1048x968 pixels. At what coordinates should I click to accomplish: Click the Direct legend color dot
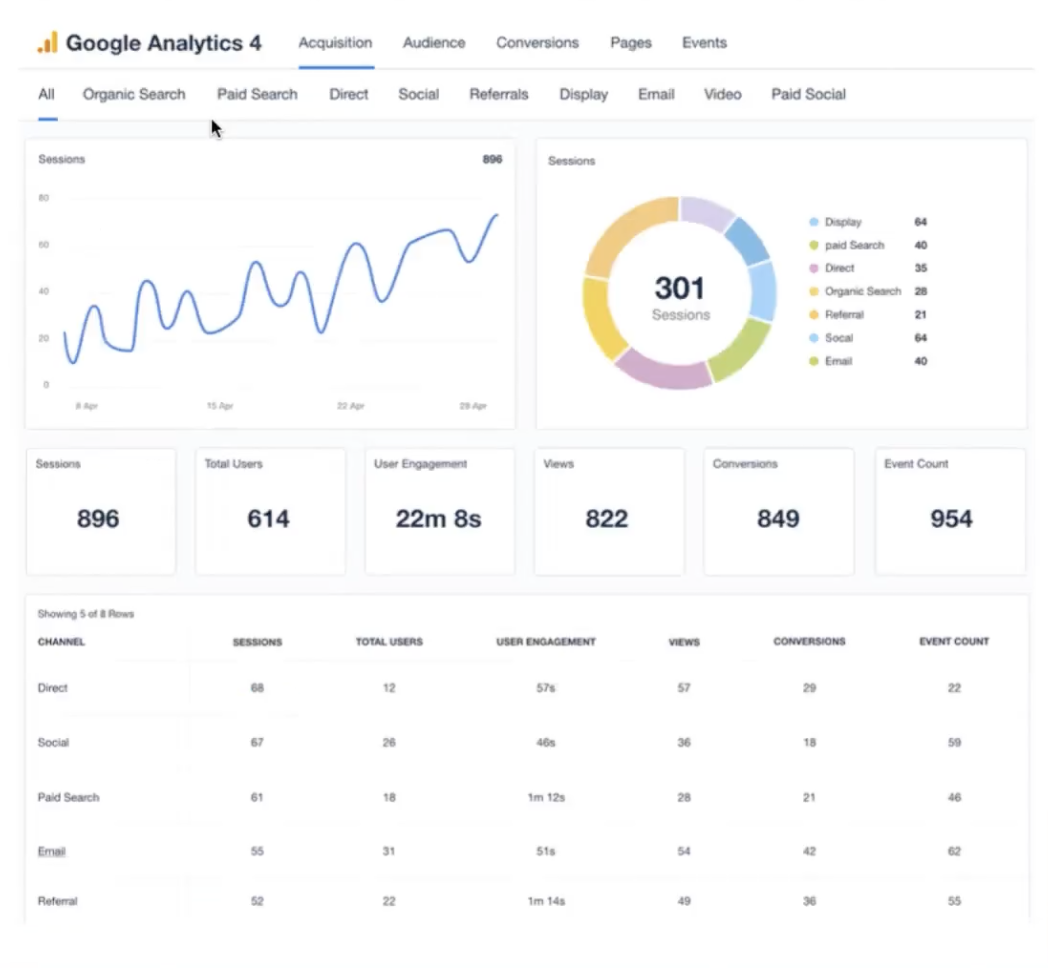pos(813,268)
